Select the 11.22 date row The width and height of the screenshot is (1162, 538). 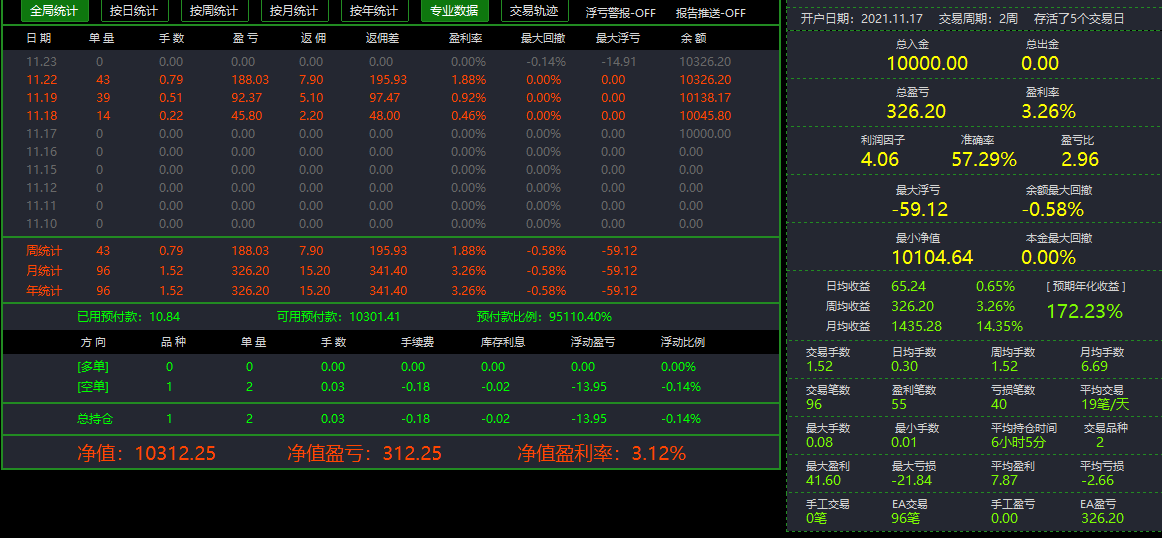391,80
